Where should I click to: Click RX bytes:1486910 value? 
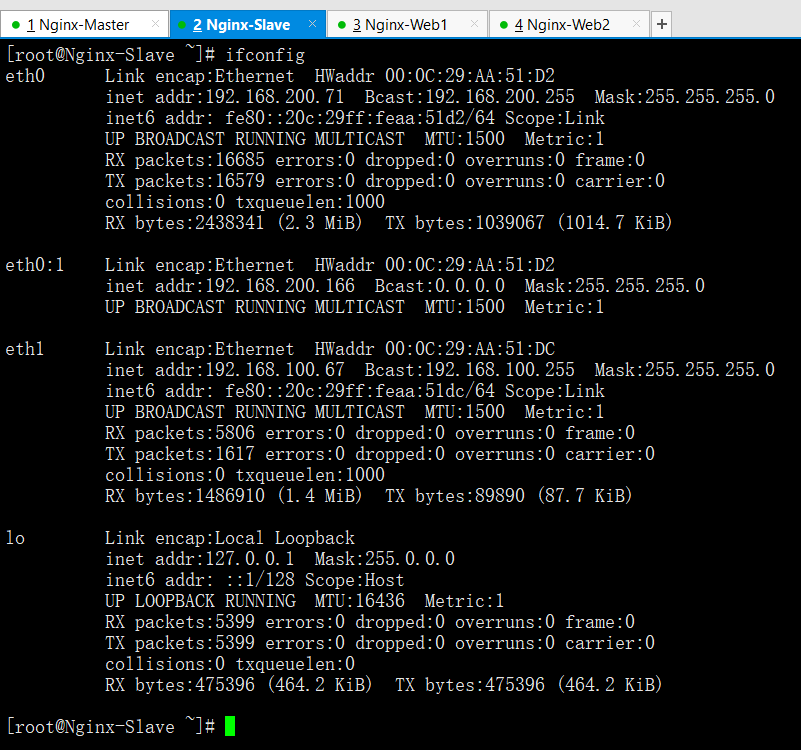click(185, 496)
